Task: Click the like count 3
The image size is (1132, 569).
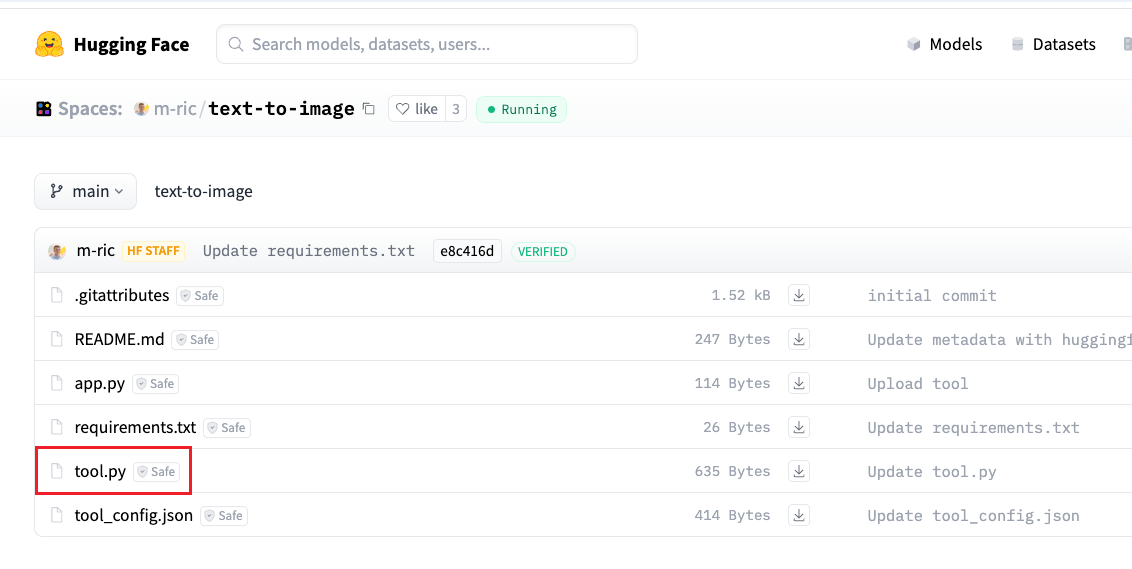Action: [456, 109]
